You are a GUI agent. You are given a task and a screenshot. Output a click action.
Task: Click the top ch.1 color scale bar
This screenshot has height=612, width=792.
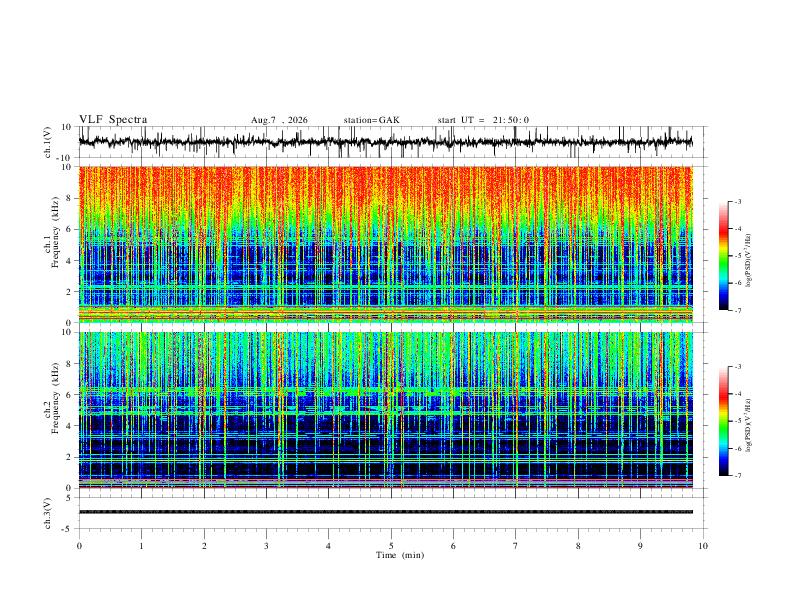click(724, 256)
